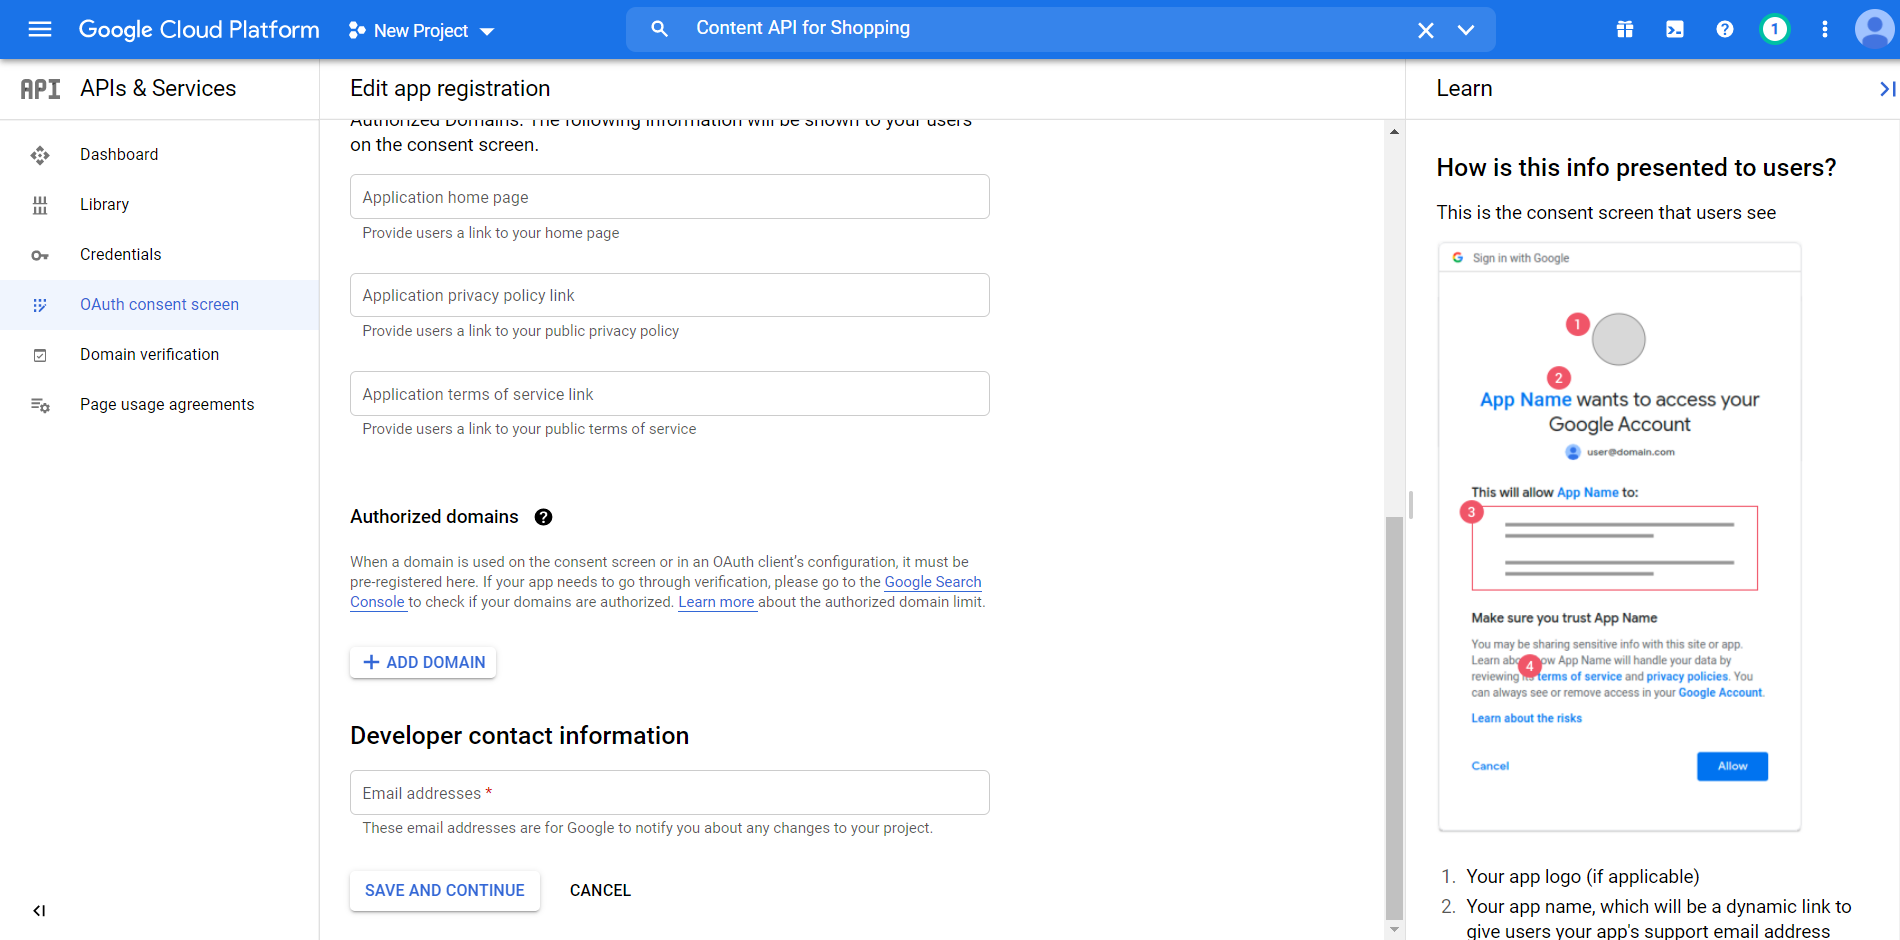The width and height of the screenshot is (1900, 940).
Task: Click the OAuth consent screen icon
Action: click(40, 305)
